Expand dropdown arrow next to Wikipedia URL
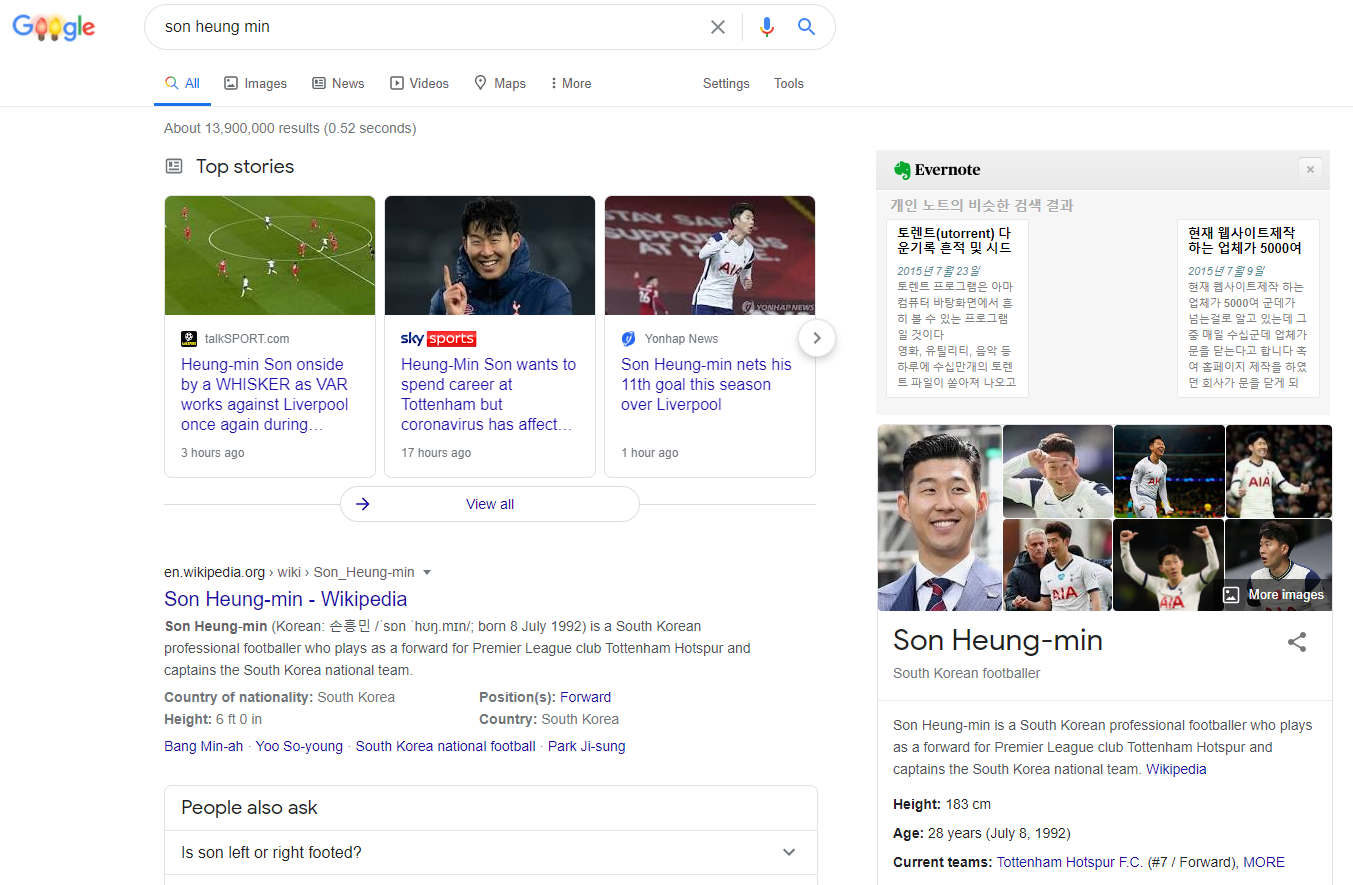This screenshot has width=1353, height=885. (x=427, y=573)
